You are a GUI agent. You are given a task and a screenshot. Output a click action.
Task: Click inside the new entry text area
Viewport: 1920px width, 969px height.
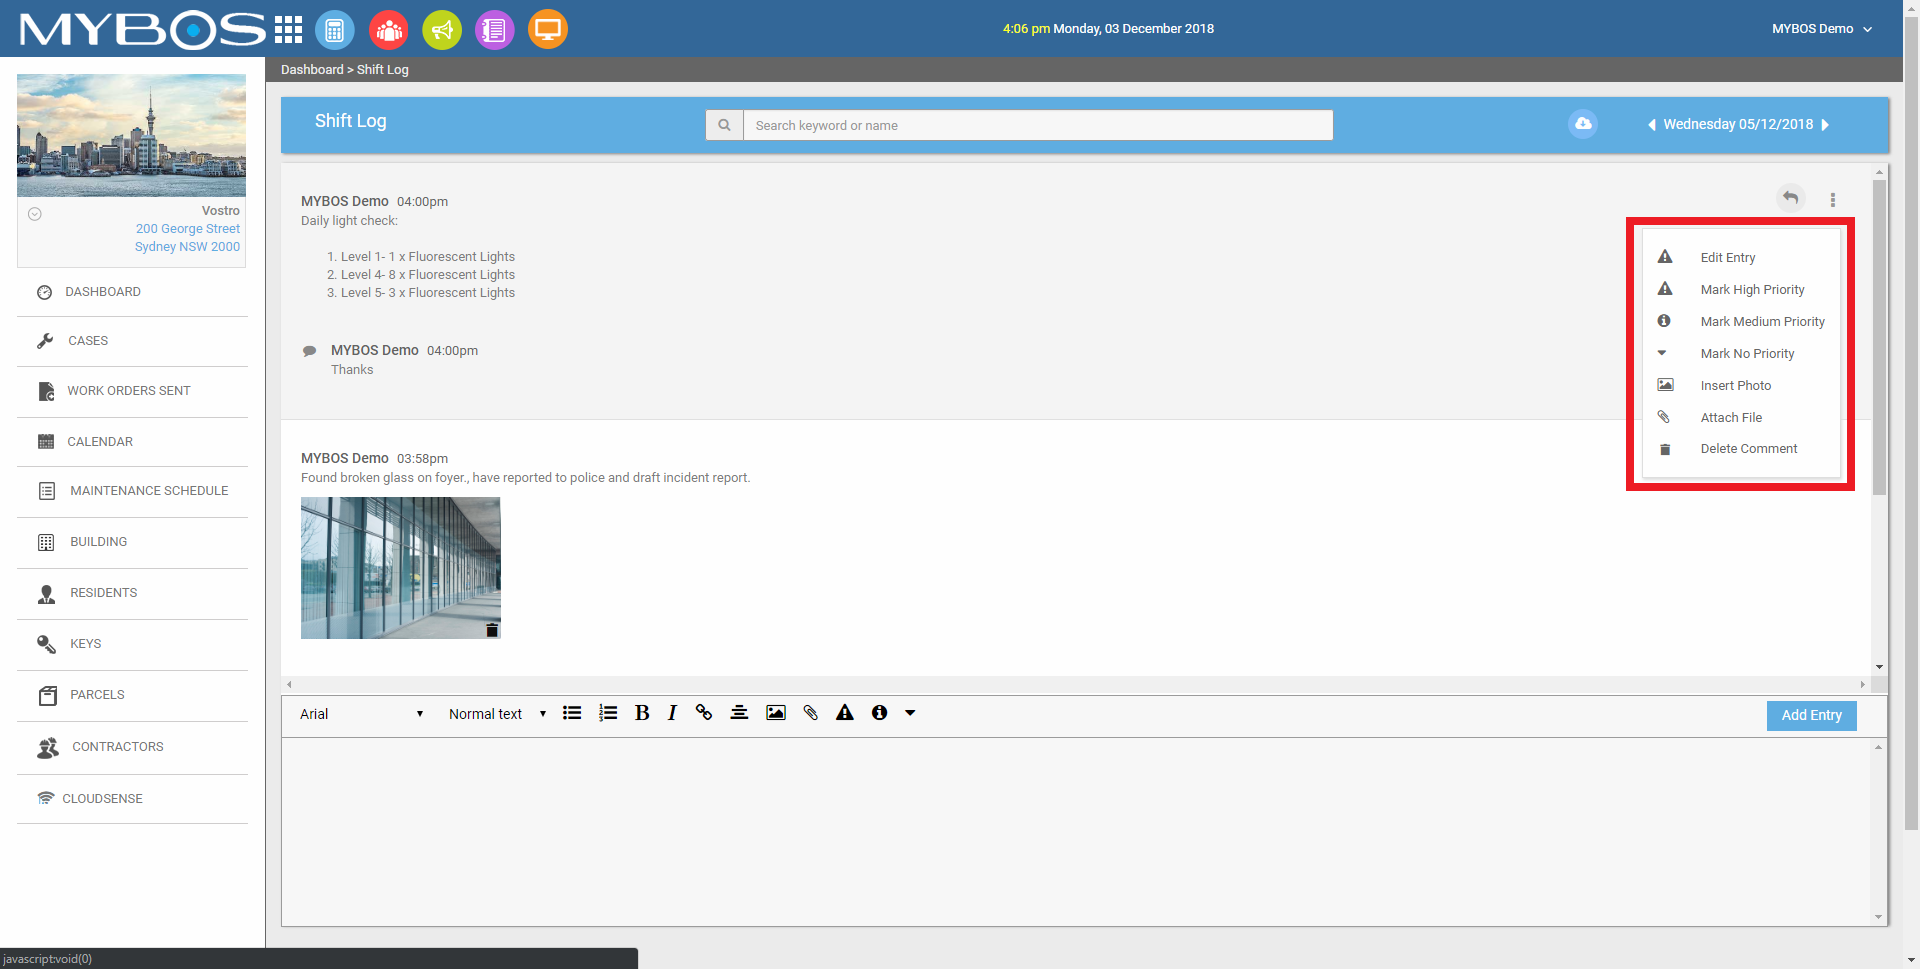tap(1076, 832)
